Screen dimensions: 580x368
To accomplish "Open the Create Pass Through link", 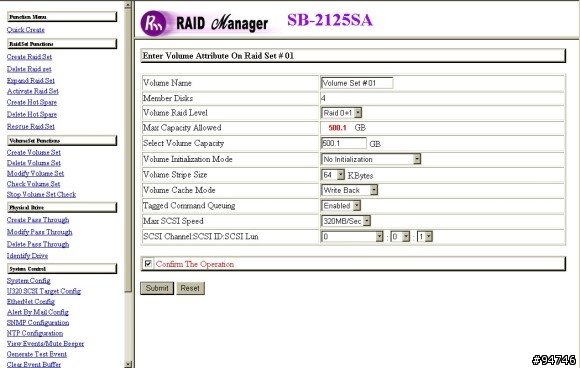I will (38, 220).
